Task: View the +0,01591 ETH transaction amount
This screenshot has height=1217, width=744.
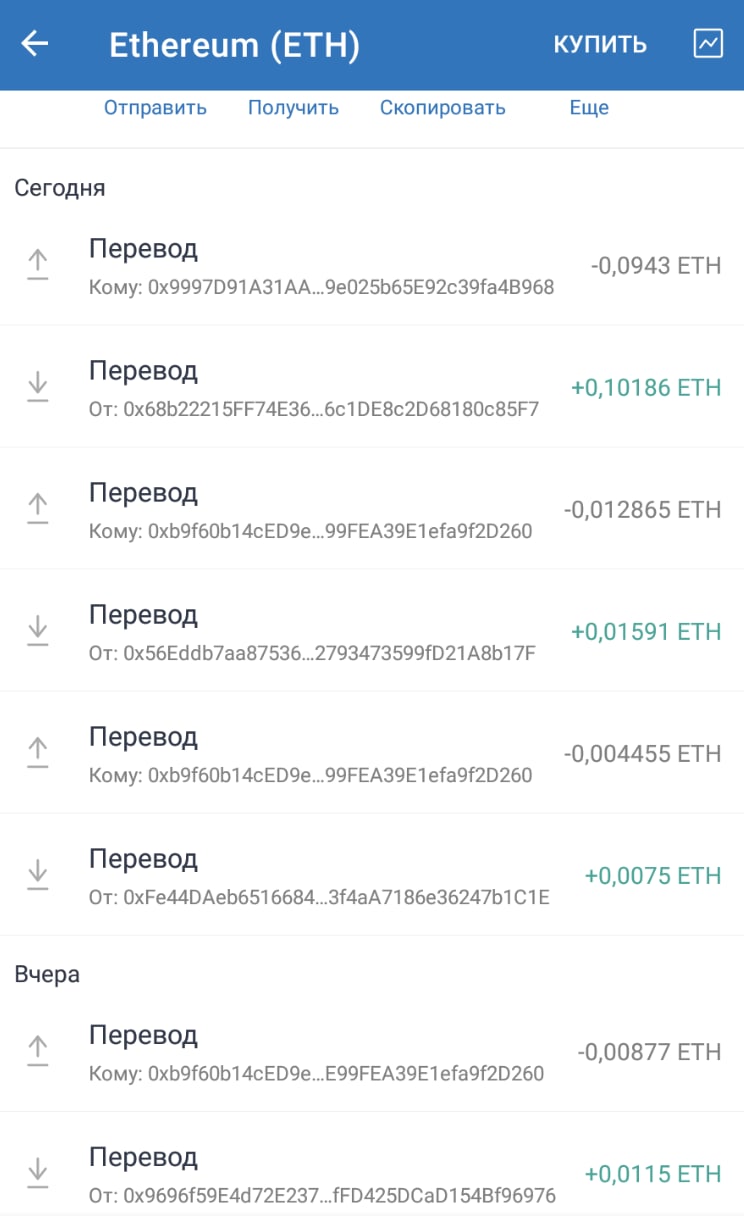Action: tap(645, 632)
